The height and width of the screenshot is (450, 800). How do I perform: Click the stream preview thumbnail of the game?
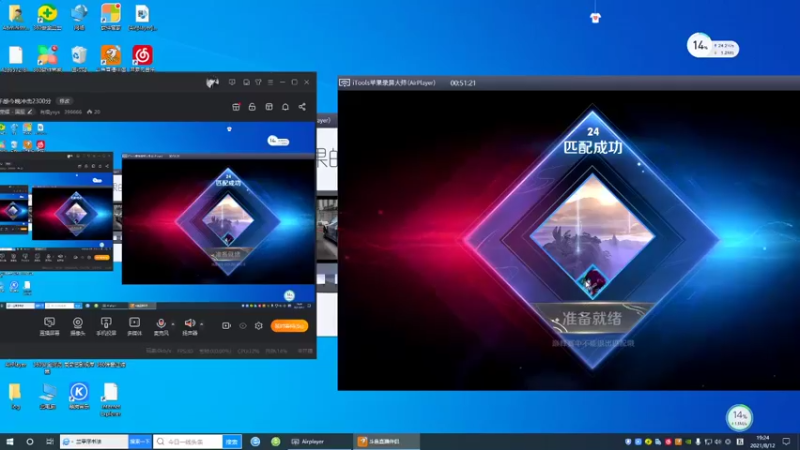[x=218, y=221]
